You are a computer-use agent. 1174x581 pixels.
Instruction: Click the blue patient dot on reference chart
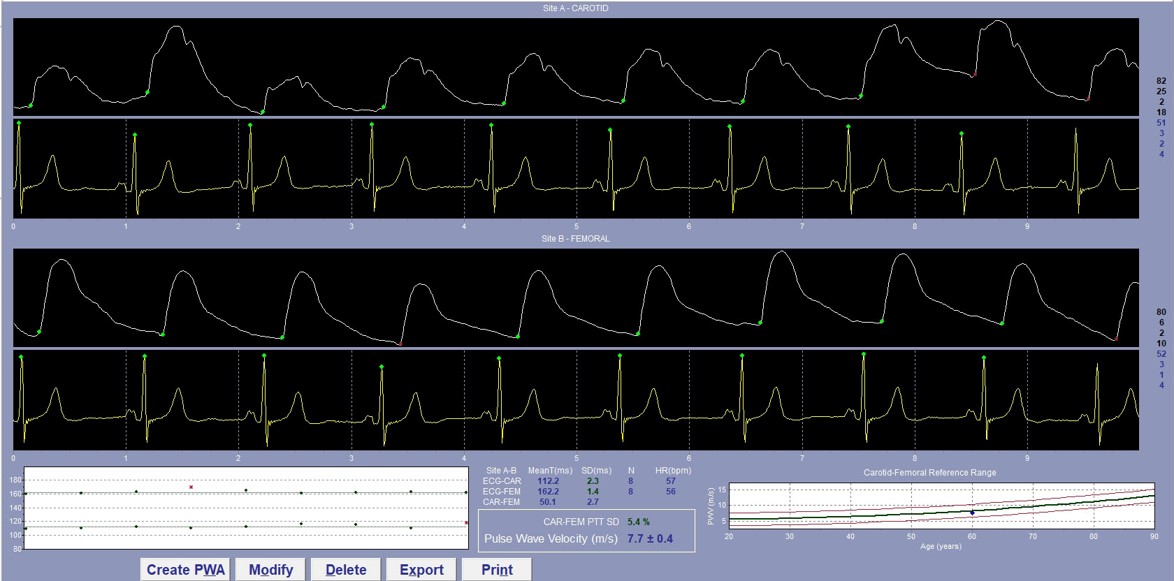pos(971,512)
